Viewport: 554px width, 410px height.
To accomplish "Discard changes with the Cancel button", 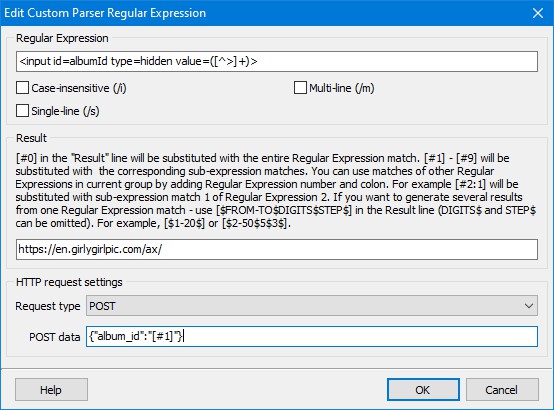I will point(502,390).
